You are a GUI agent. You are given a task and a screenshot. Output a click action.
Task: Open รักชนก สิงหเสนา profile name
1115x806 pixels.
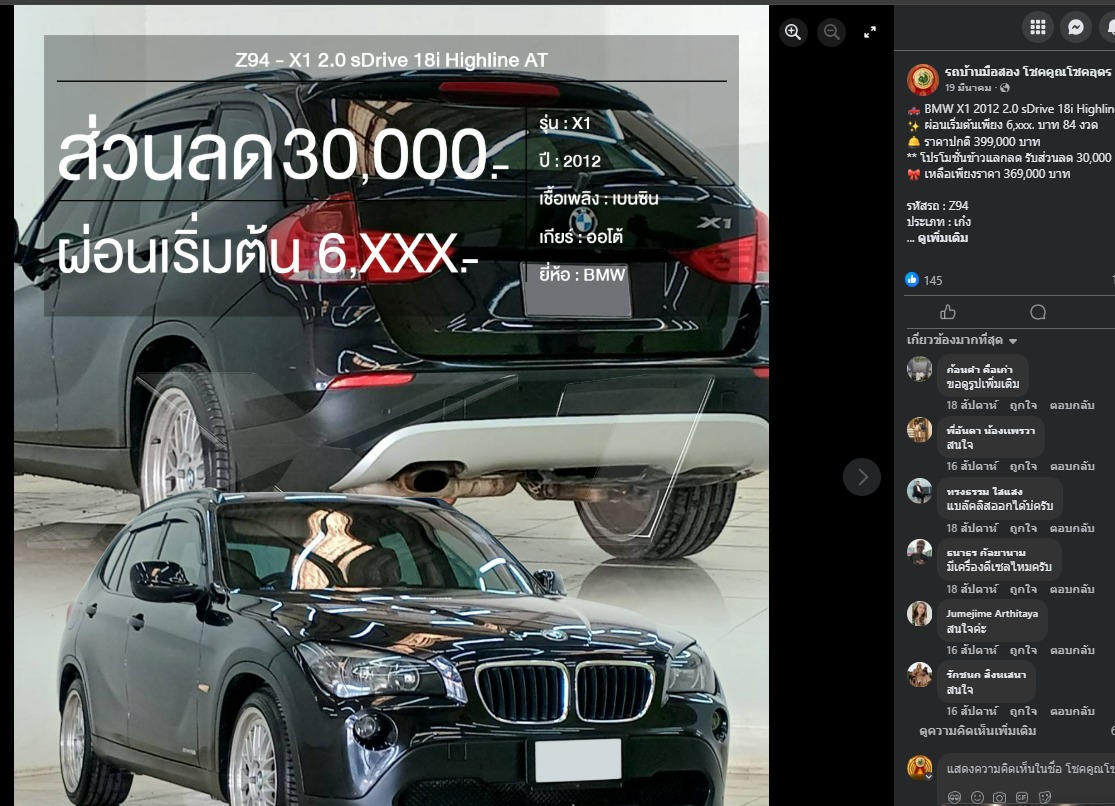pos(986,674)
